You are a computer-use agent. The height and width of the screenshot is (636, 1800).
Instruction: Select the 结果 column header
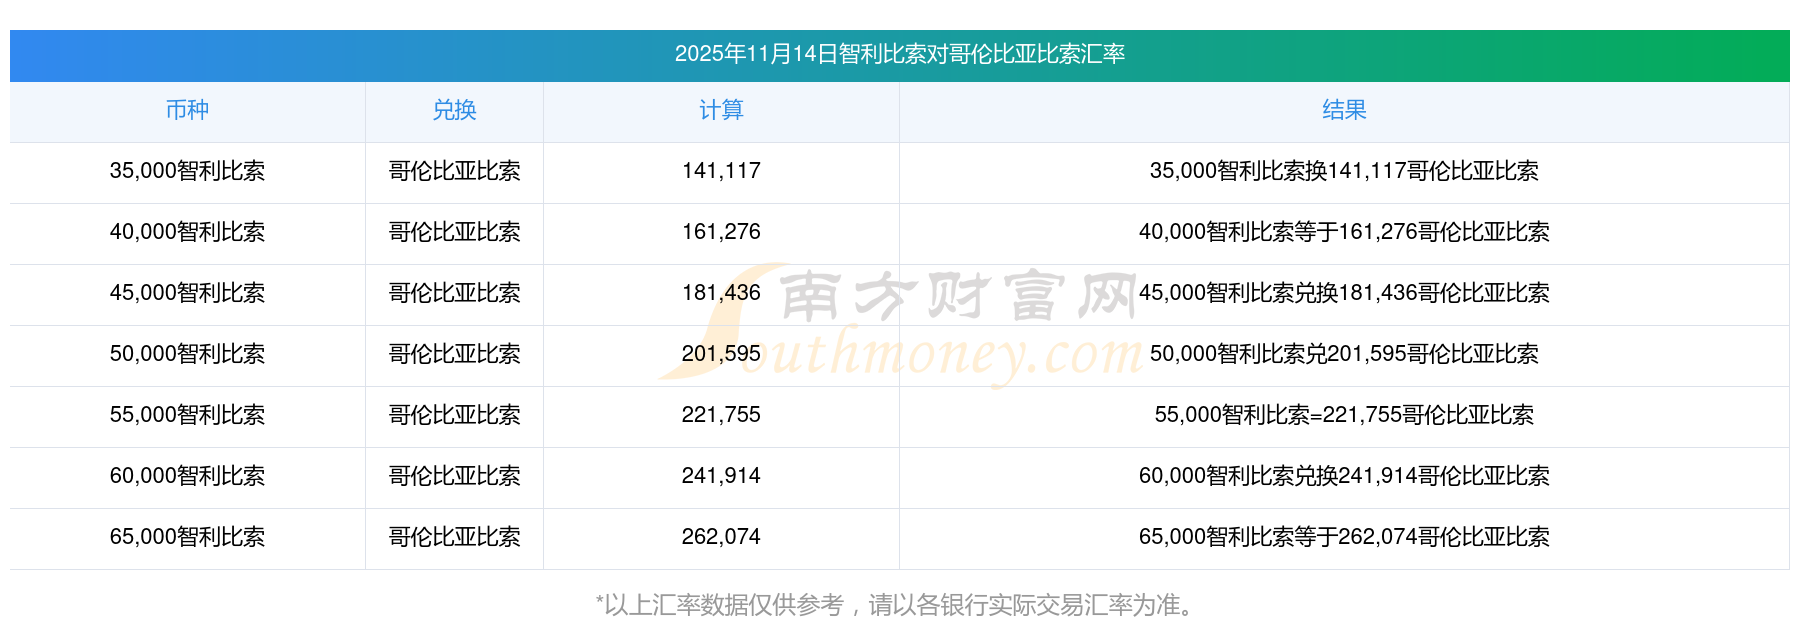pyautogui.click(x=1344, y=110)
